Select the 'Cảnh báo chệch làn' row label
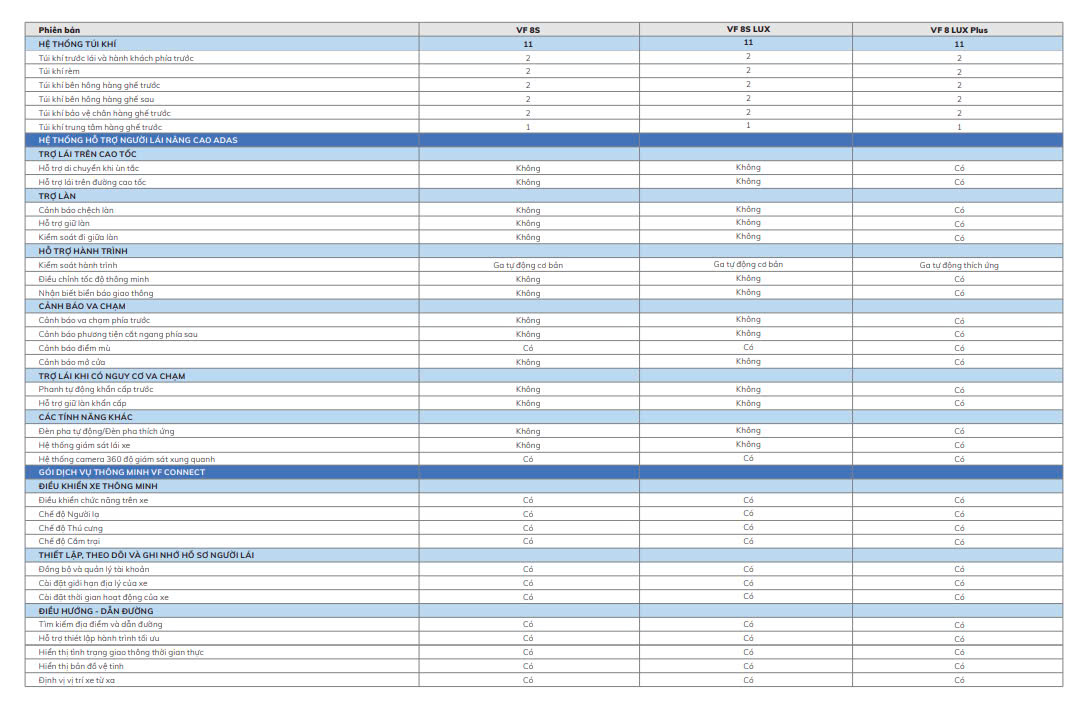1085x702 pixels. [76, 210]
